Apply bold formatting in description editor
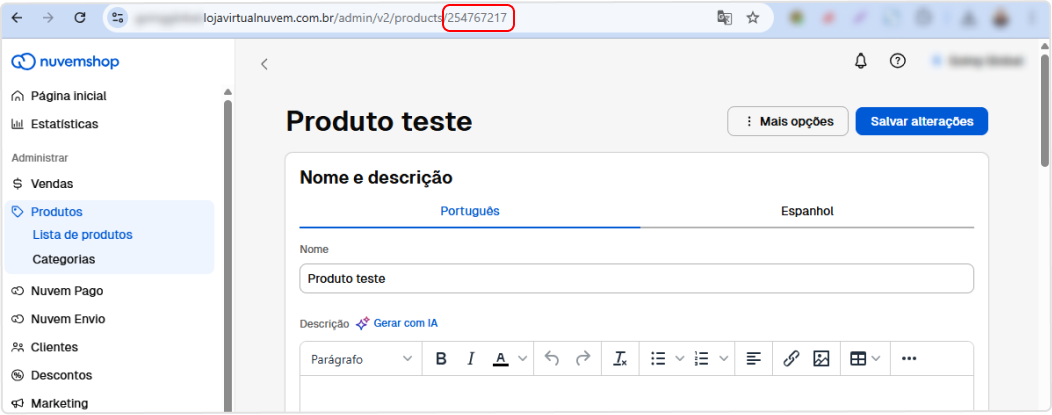The height and width of the screenshot is (415, 1052). pyautogui.click(x=441, y=359)
